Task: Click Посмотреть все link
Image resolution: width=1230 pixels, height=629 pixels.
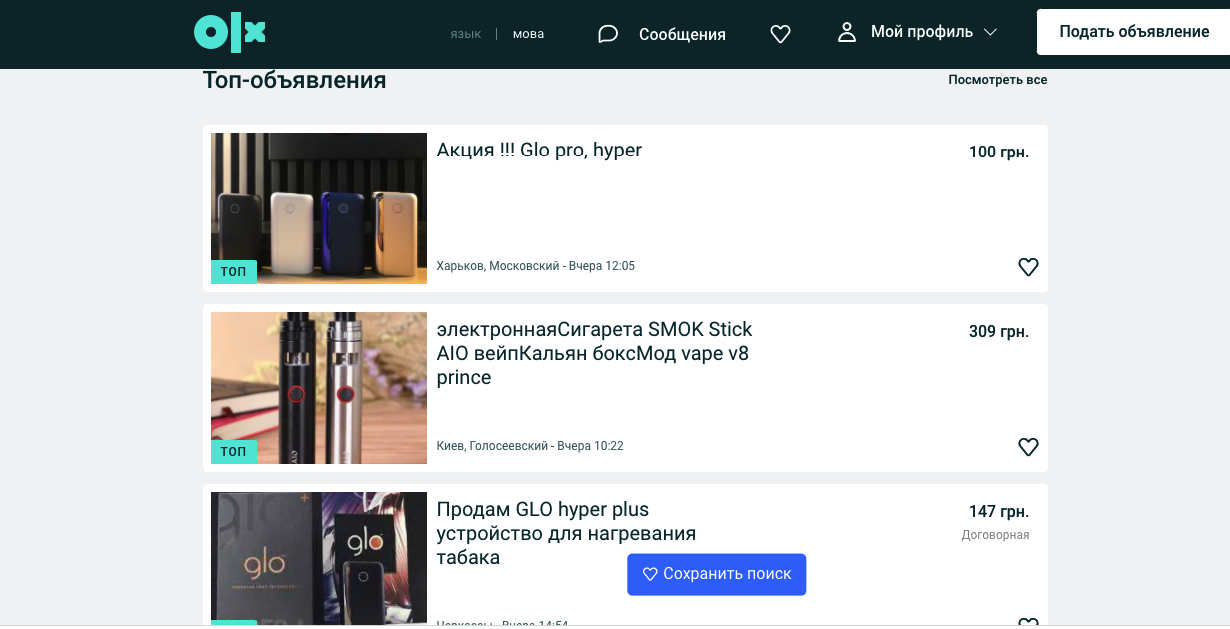Action: tap(998, 80)
